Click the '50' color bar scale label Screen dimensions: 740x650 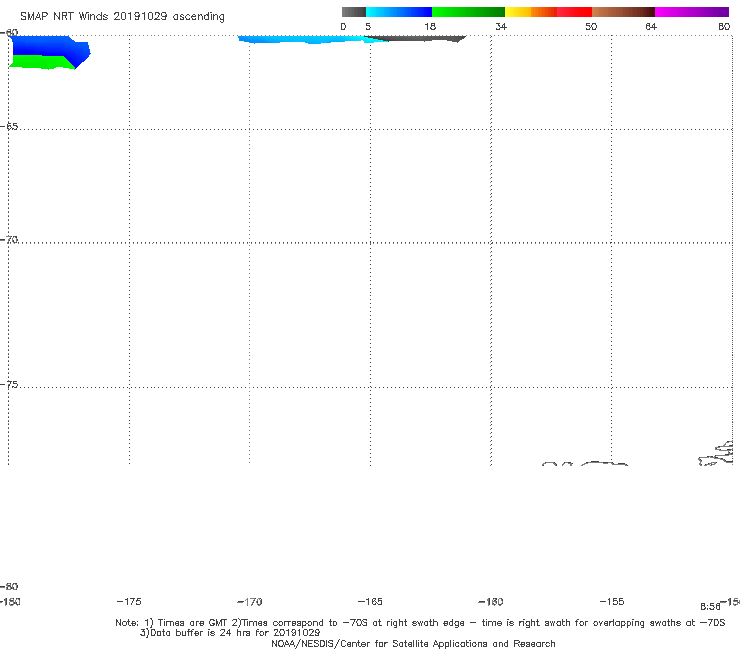point(591,27)
